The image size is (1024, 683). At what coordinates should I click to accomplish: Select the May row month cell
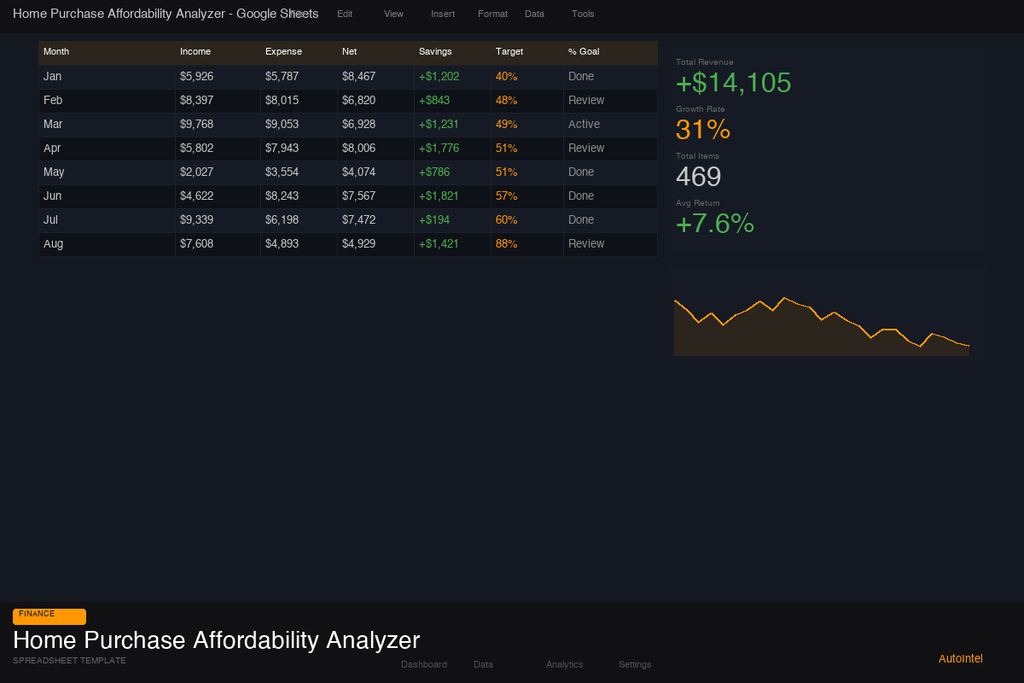pyautogui.click(x=107, y=172)
